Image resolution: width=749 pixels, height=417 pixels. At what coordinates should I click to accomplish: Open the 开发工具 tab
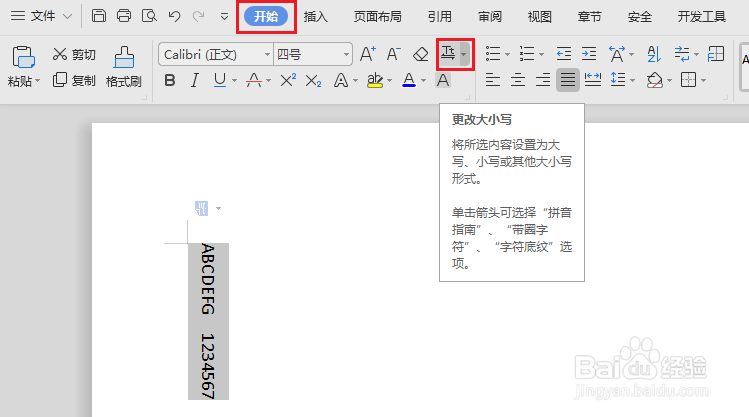coord(702,17)
